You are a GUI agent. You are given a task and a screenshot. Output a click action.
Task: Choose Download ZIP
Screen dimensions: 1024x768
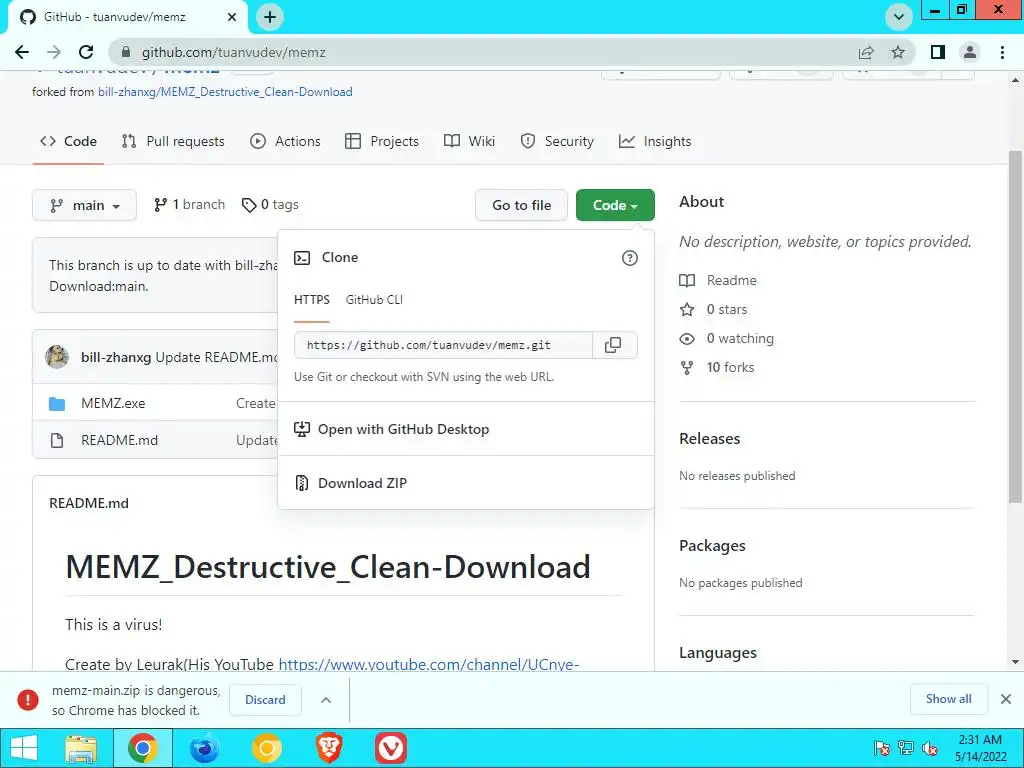pyautogui.click(x=362, y=483)
